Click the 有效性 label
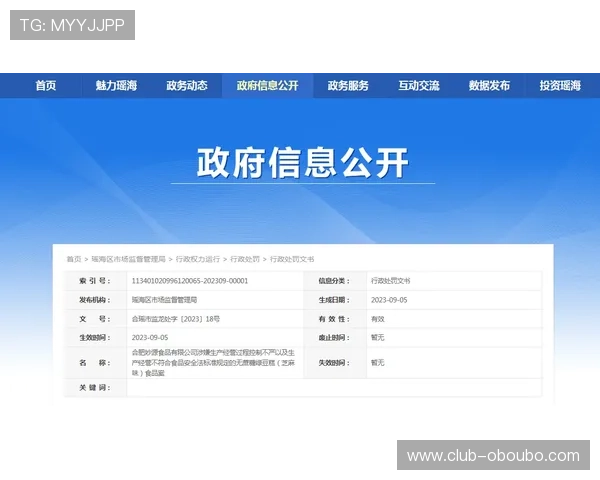This screenshot has height=480, width=600. tap(334, 319)
